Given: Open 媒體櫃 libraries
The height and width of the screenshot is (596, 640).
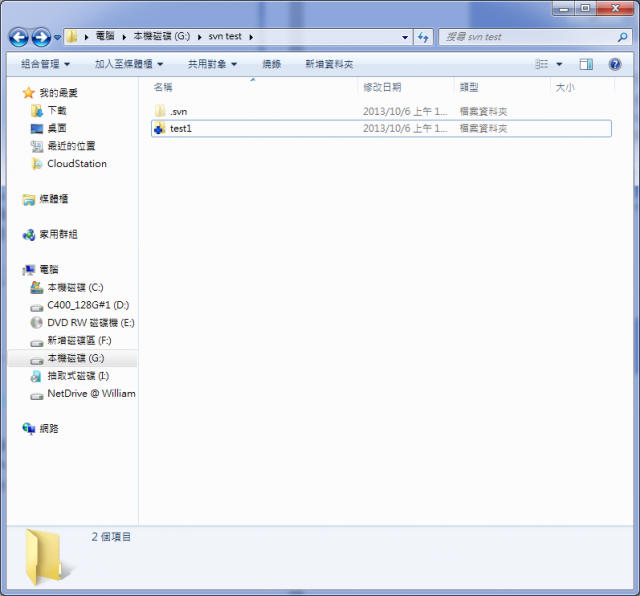Looking at the screenshot, I should coord(53,199).
